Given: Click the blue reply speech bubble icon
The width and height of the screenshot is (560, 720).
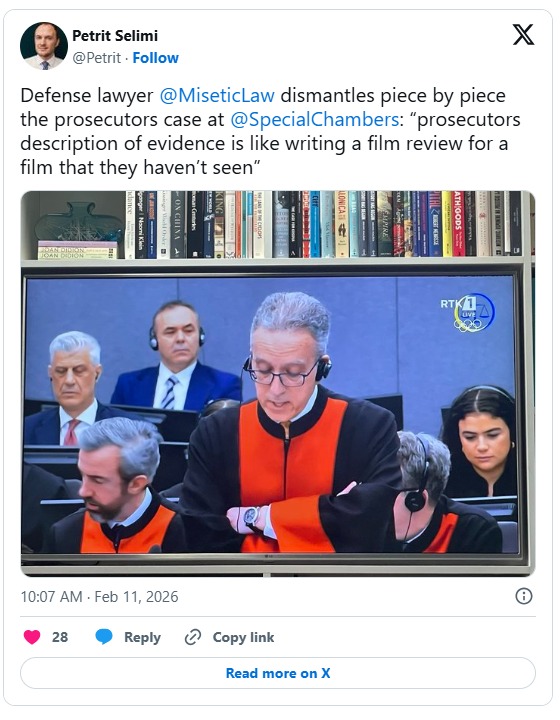Looking at the screenshot, I should click(104, 637).
